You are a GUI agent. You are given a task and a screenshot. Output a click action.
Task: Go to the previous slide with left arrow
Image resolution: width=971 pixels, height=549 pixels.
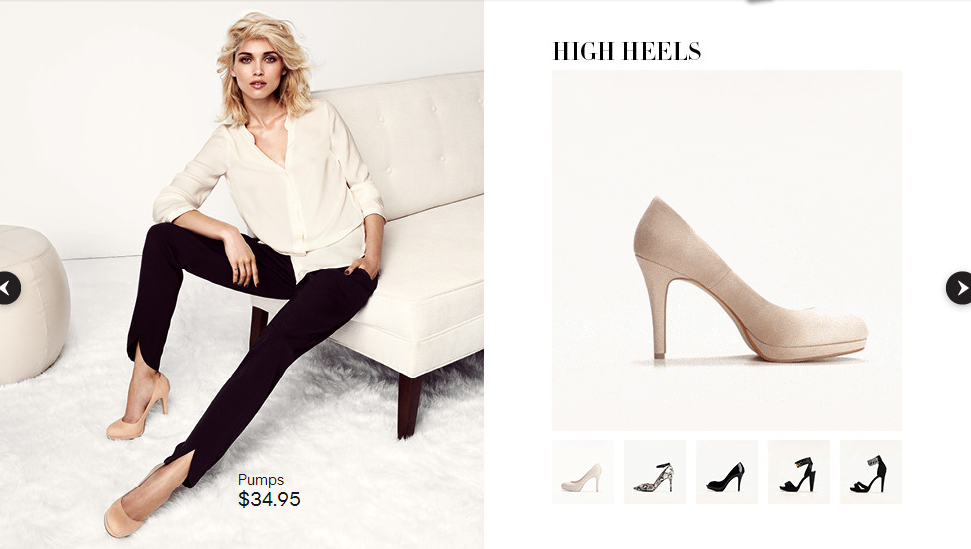coord(9,288)
